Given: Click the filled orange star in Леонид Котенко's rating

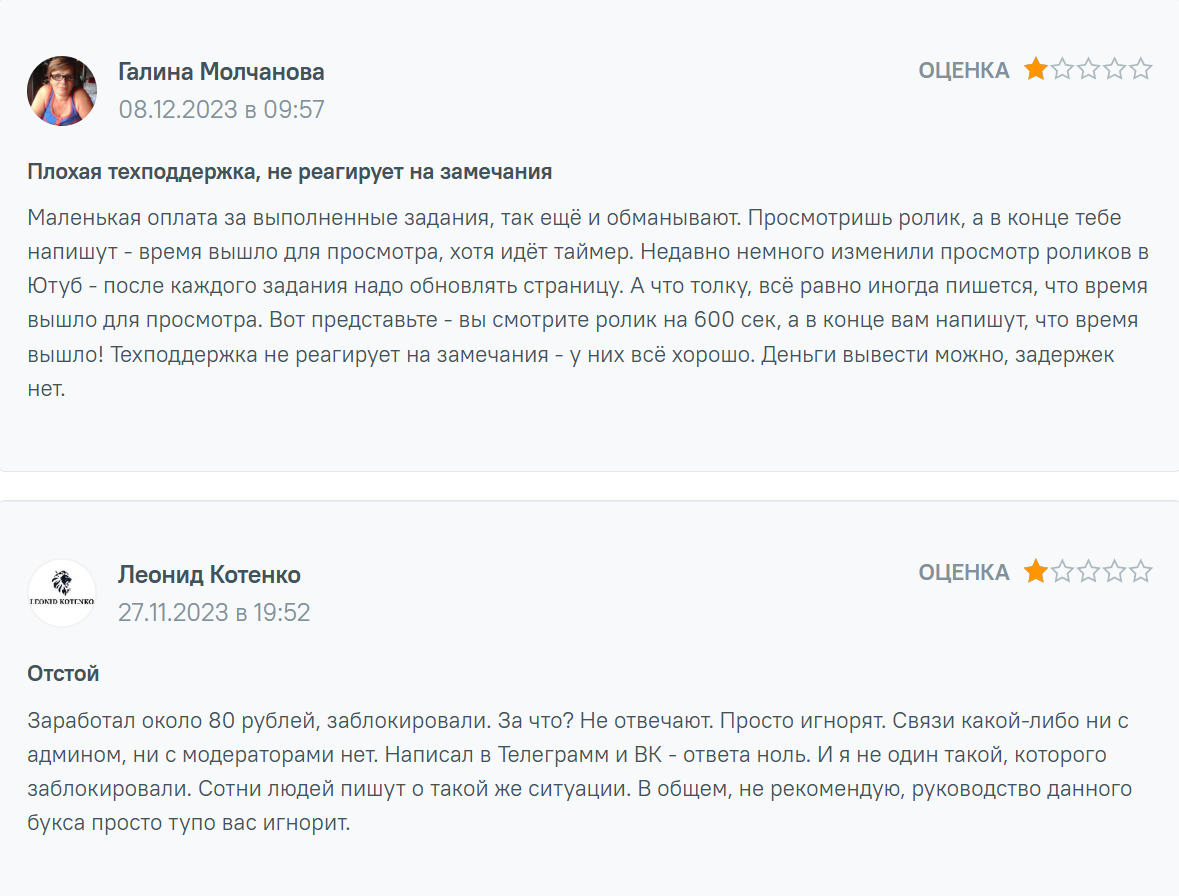Looking at the screenshot, I should coord(1036,572).
